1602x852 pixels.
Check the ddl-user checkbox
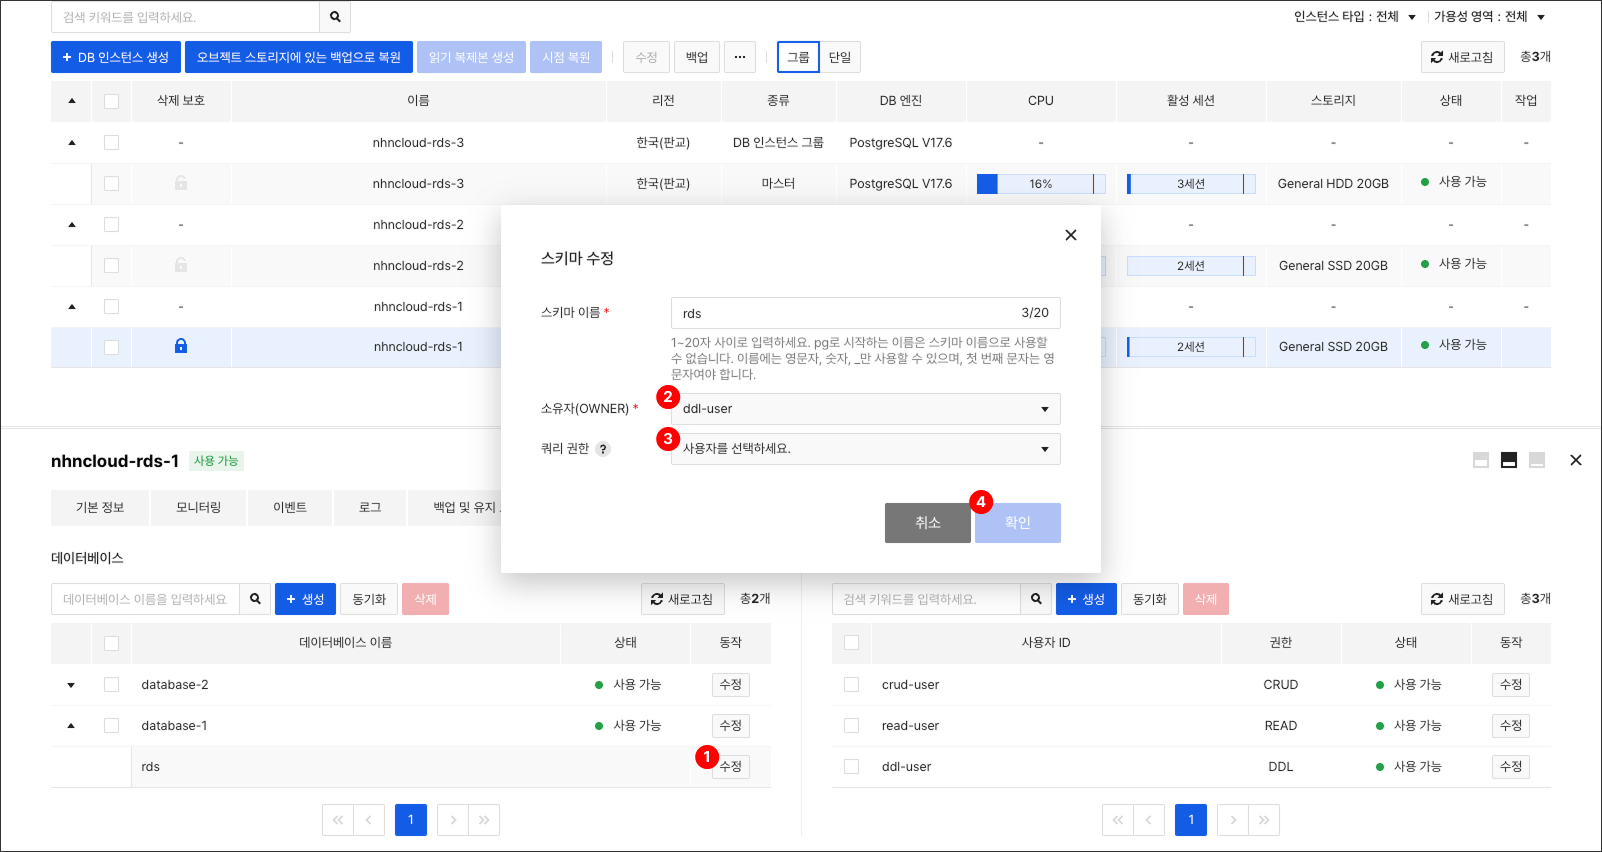tap(851, 766)
